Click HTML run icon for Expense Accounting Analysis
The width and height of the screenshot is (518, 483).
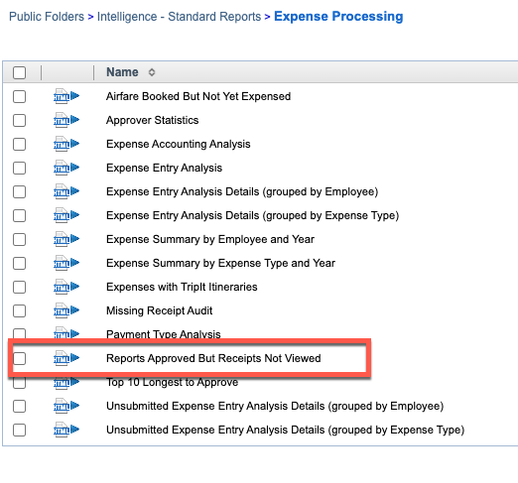[66, 144]
